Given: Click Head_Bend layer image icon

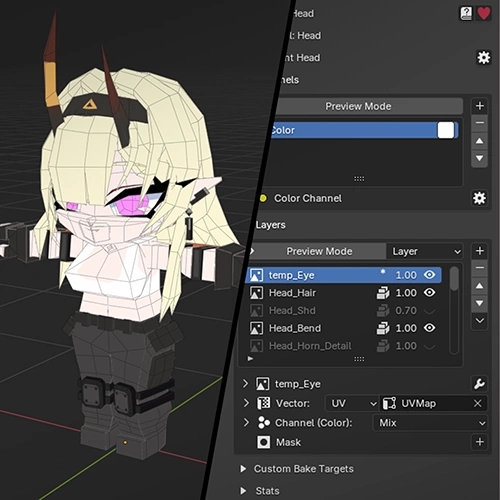Looking at the screenshot, I should click(256, 328).
